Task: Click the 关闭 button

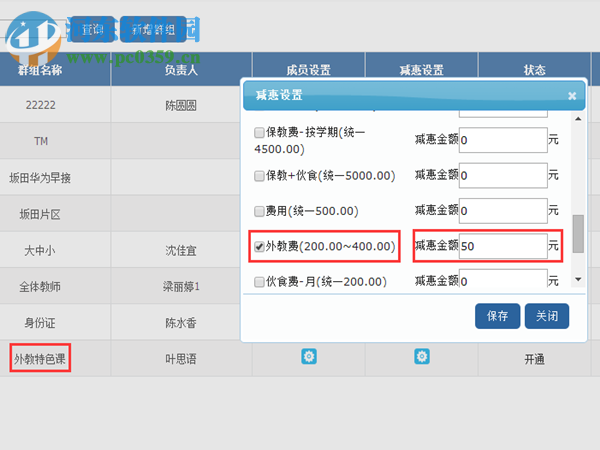Action: (x=547, y=316)
